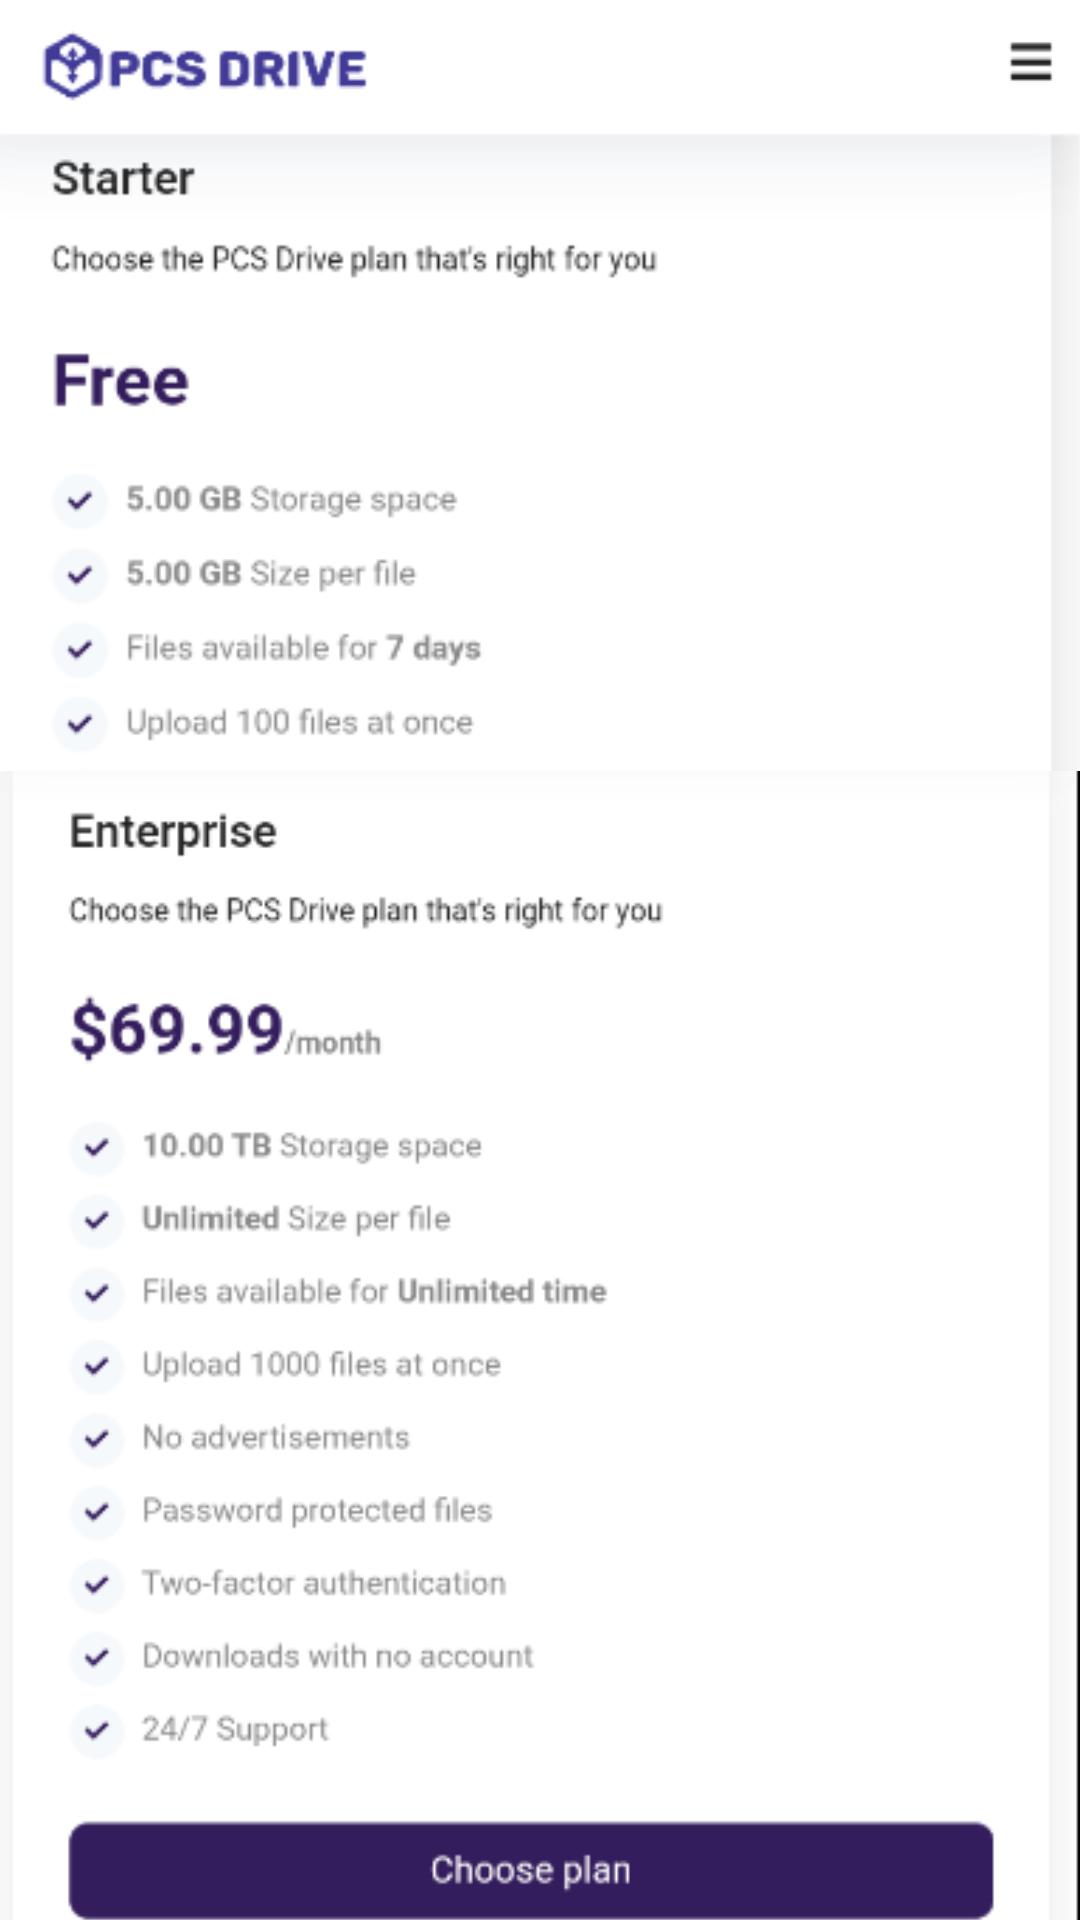Image resolution: width=1080 pixels, height=1920 pixels.
Task: Click checkmark next to Upload 1000 files at once
Action: click(97, 1366)
